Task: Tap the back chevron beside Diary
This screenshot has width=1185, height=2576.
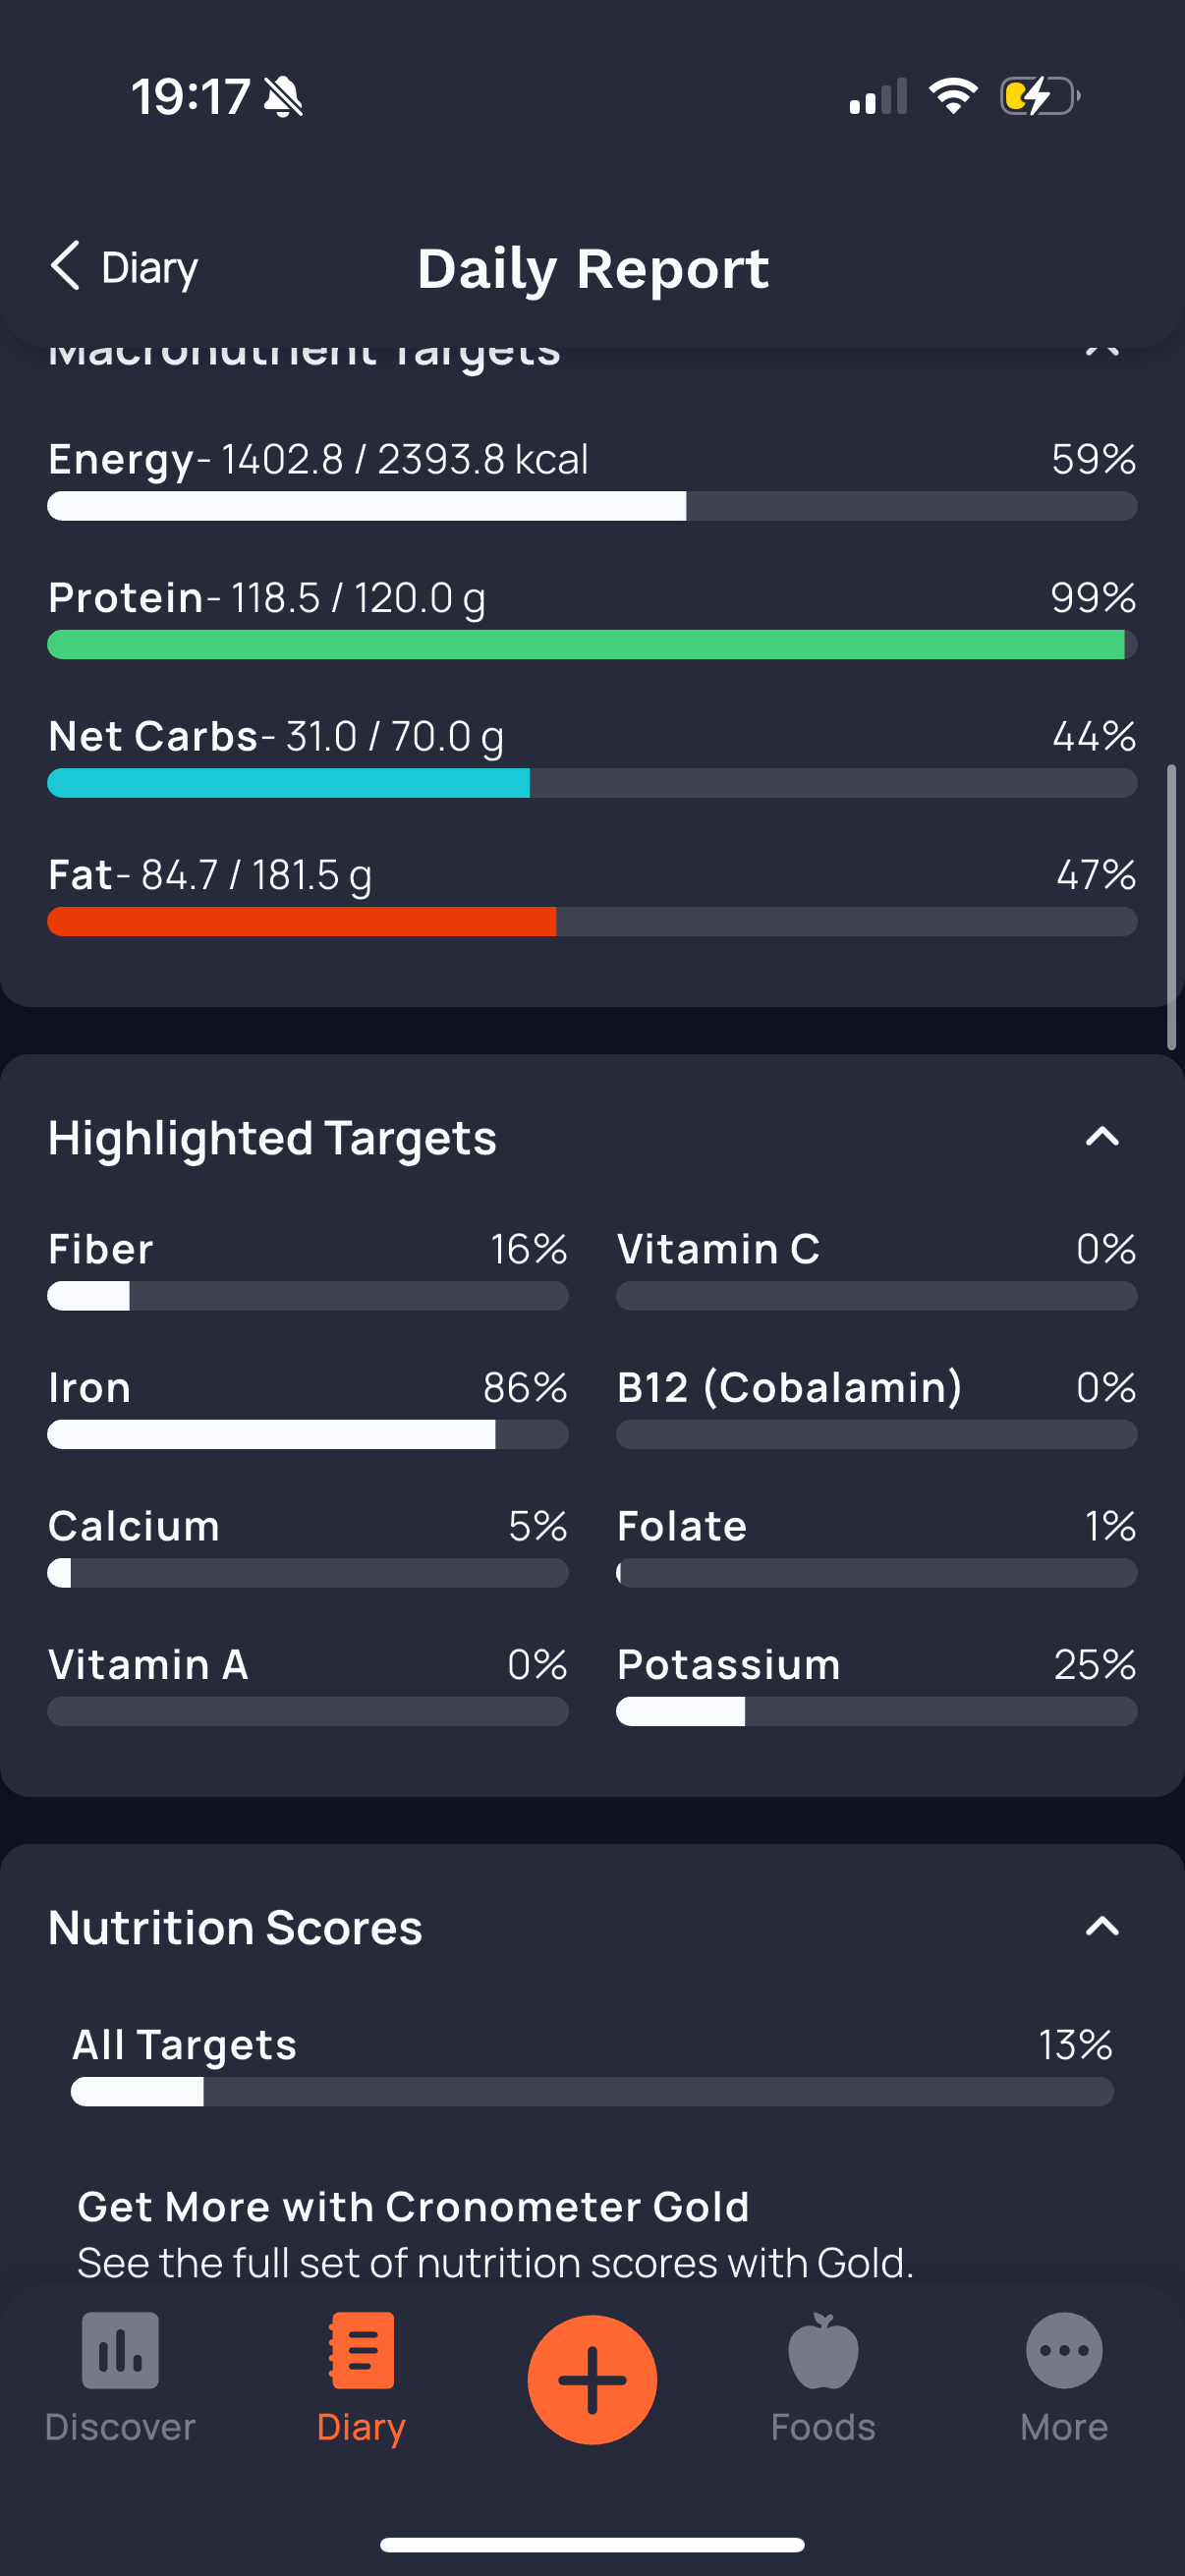Action: (x=65, y=266)
